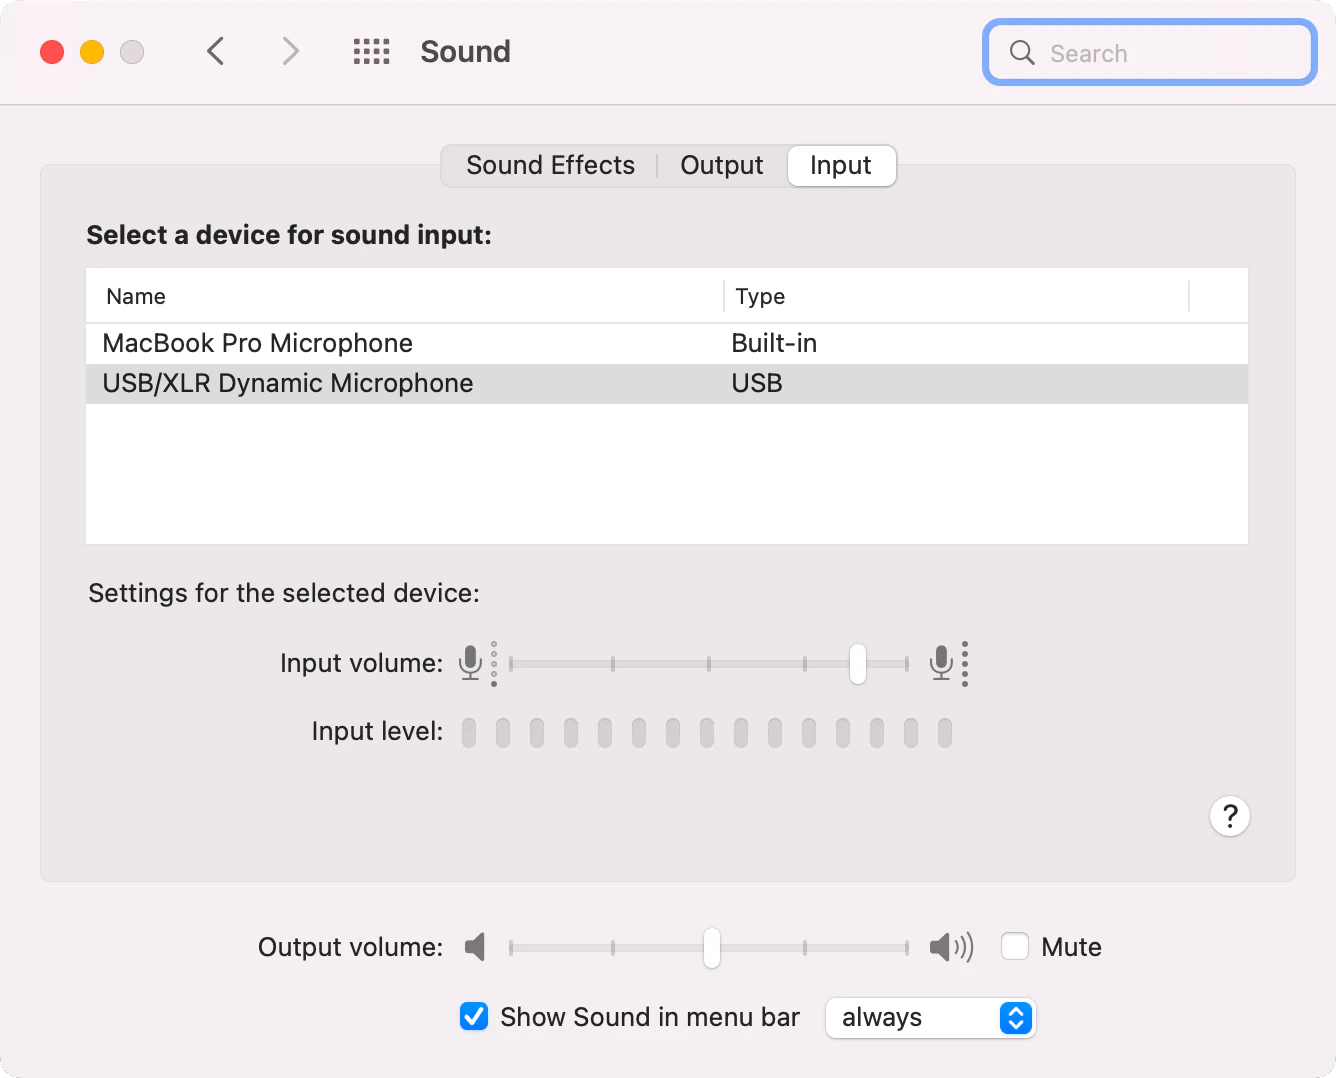Image resolution: width=1336 pixels, height=1078 pixels.
Task: Click the forward navigation arrow
Action: [x=290, y=51]
